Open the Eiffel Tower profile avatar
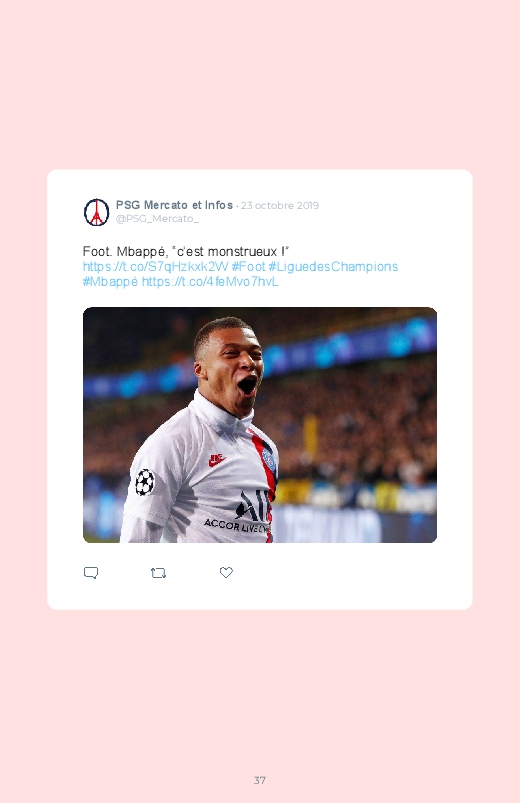The width and height of the screenshot is (520, 803). tap(96, 212)
